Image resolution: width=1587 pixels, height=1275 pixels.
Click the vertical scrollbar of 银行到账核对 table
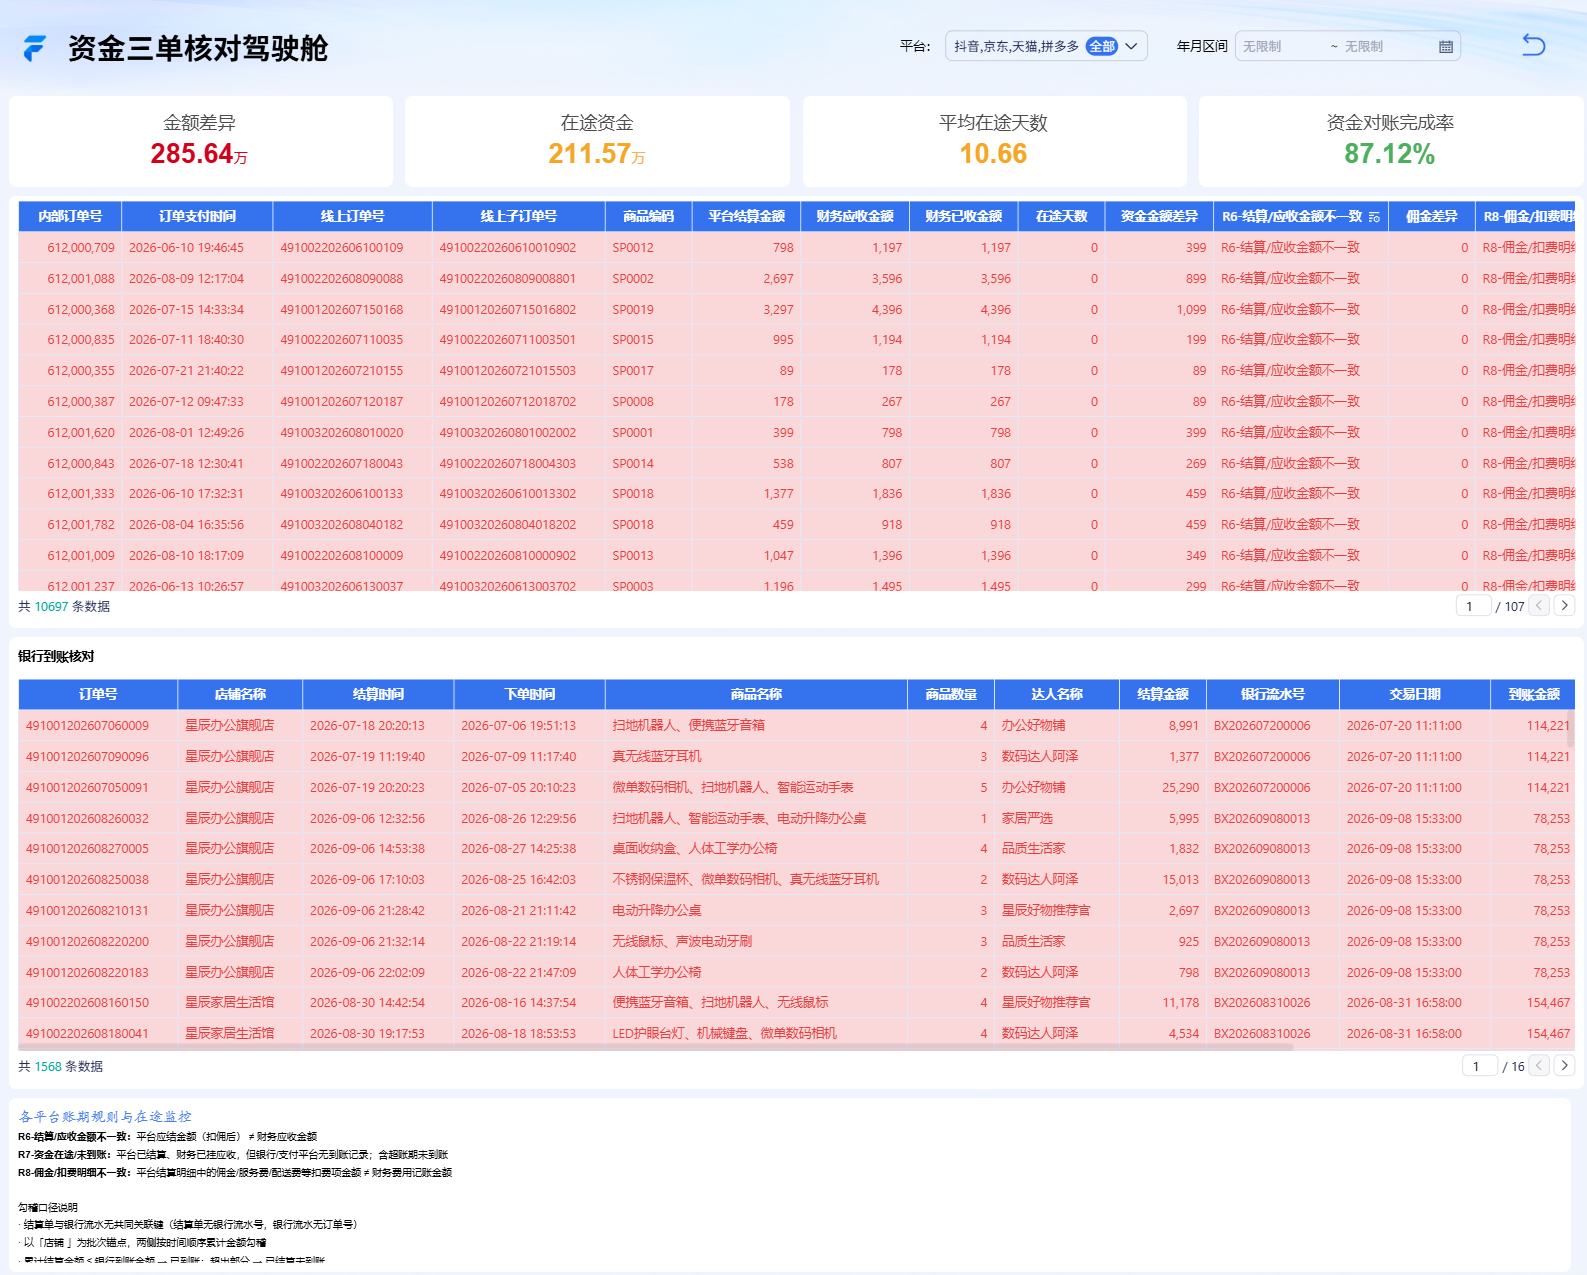[1570, 728]
